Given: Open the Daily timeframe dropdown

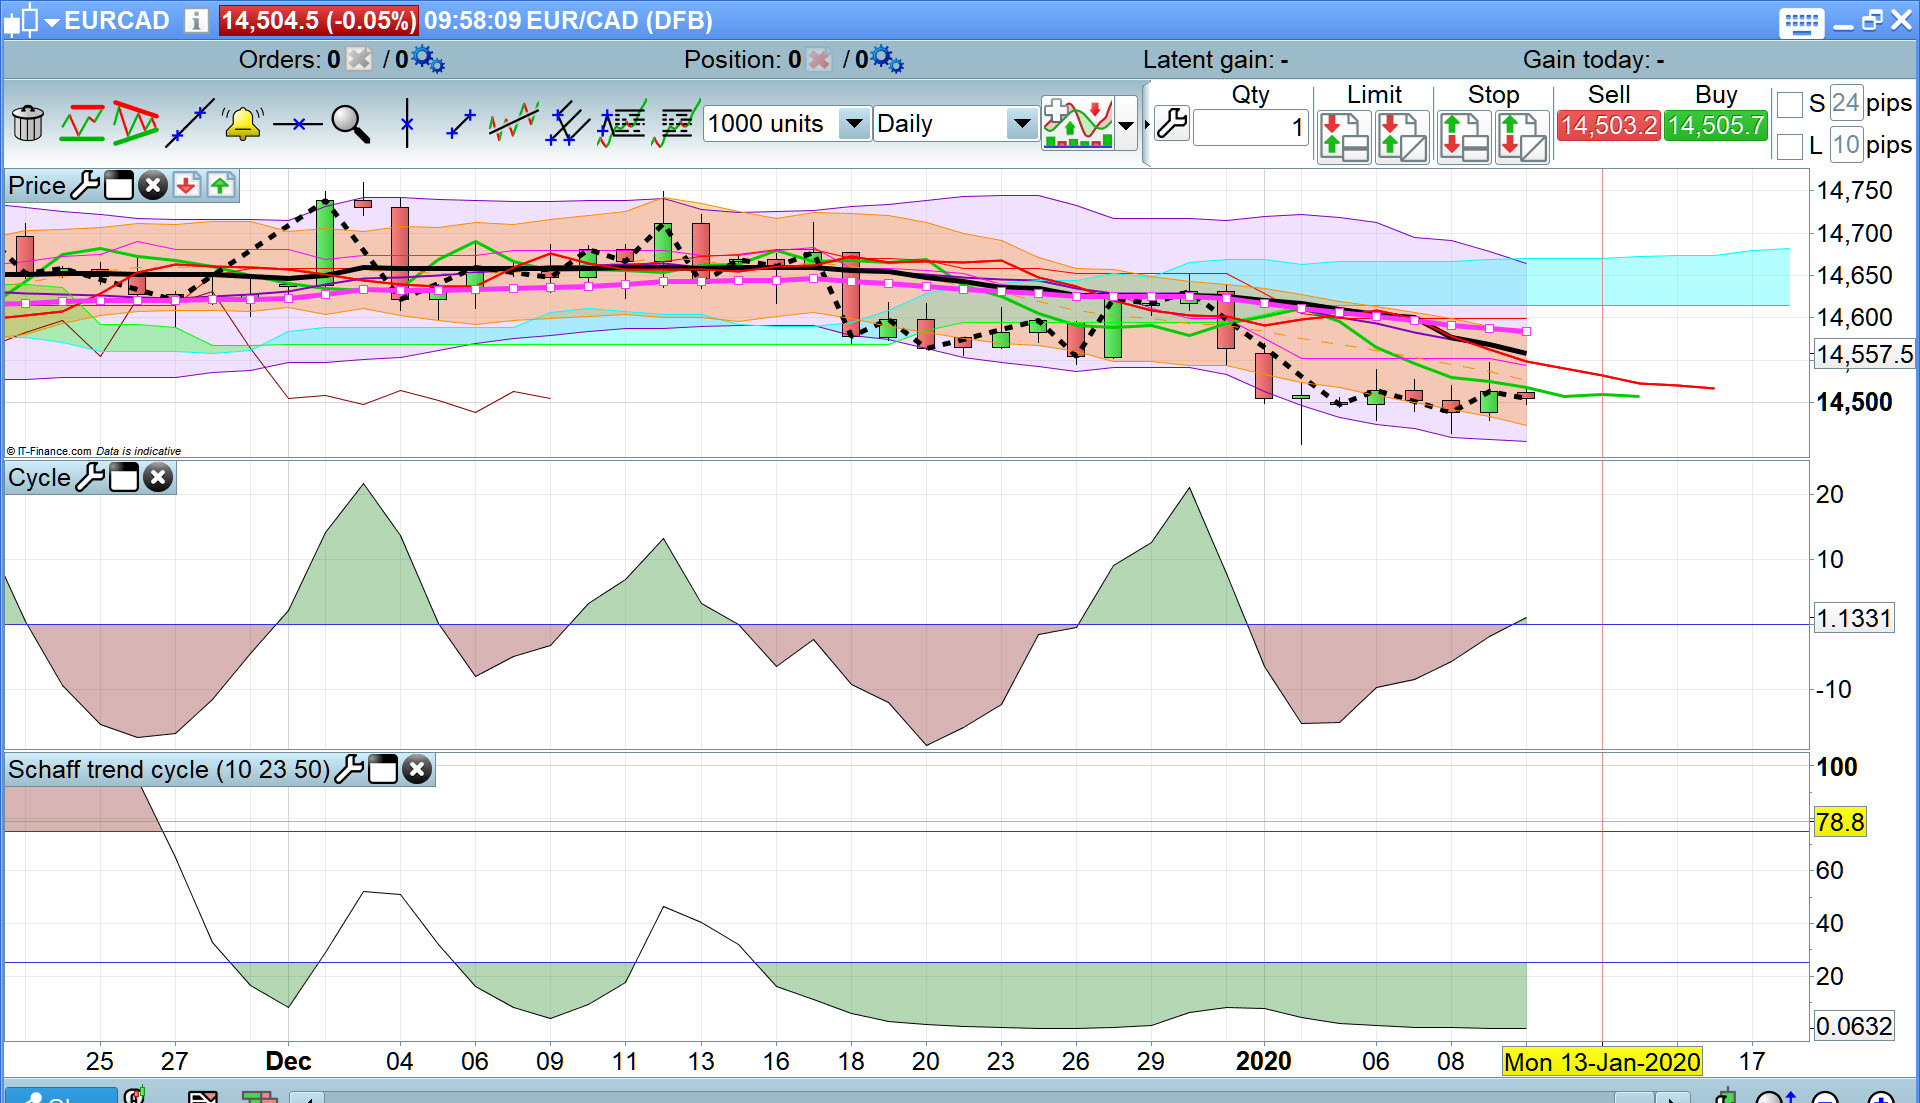Looking at the screenshot, I should pyautogui.click(x=1021, y=124).
